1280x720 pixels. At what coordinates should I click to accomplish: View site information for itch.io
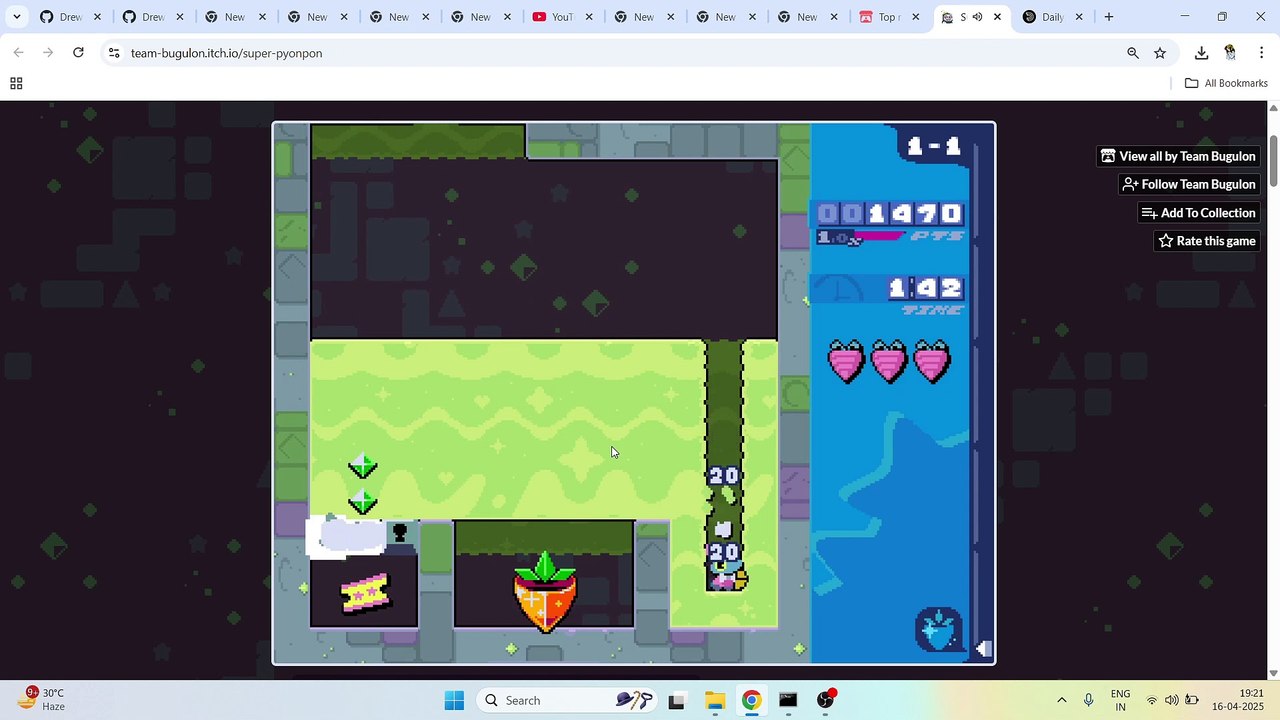(x=114, y=53)
